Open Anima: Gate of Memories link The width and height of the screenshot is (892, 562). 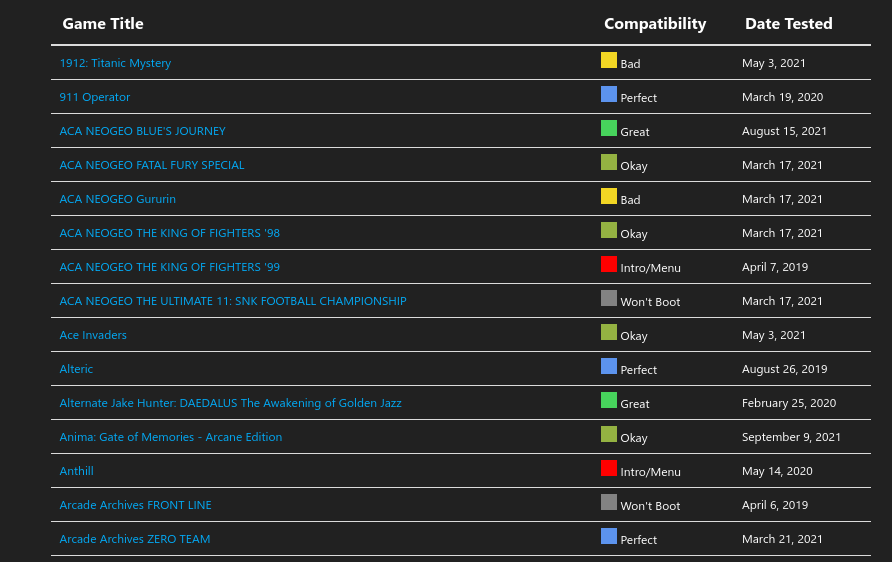tap(170, 437)
